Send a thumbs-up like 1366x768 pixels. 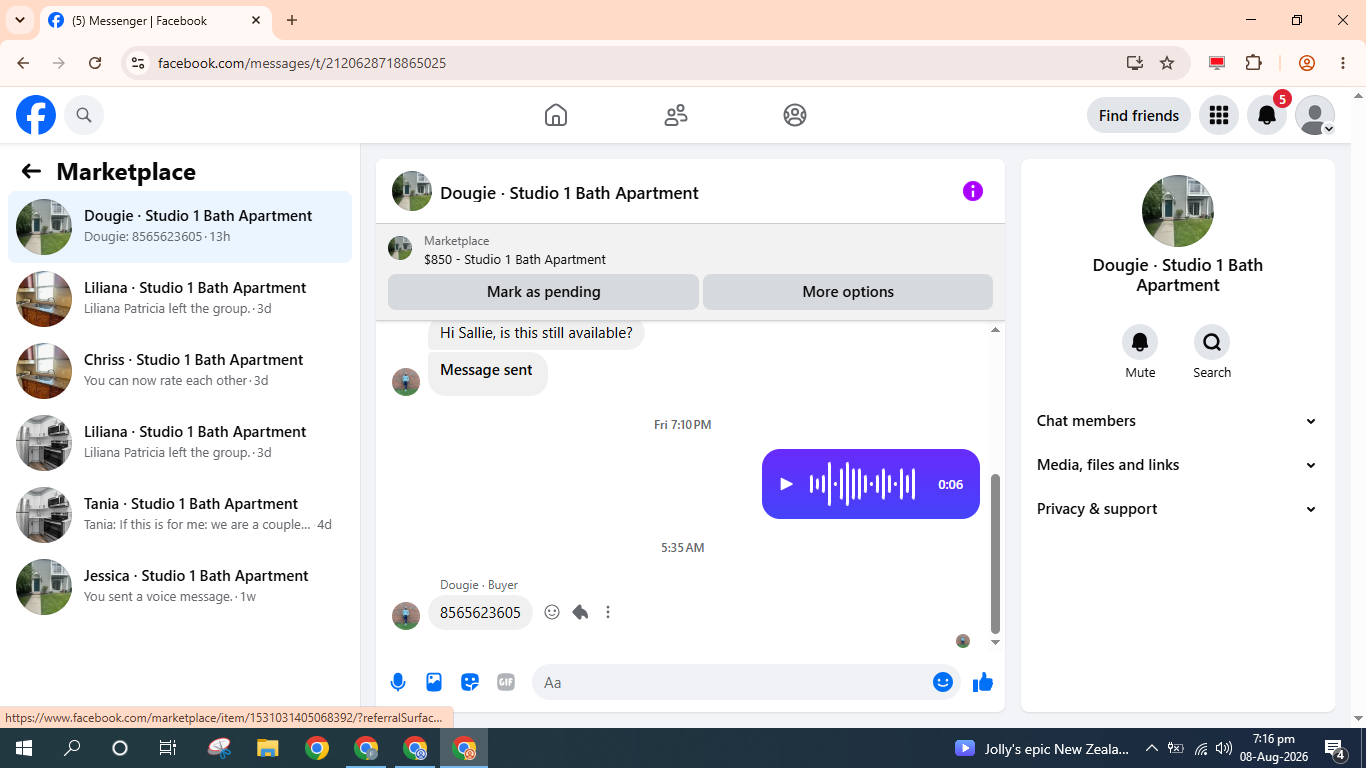983,682
